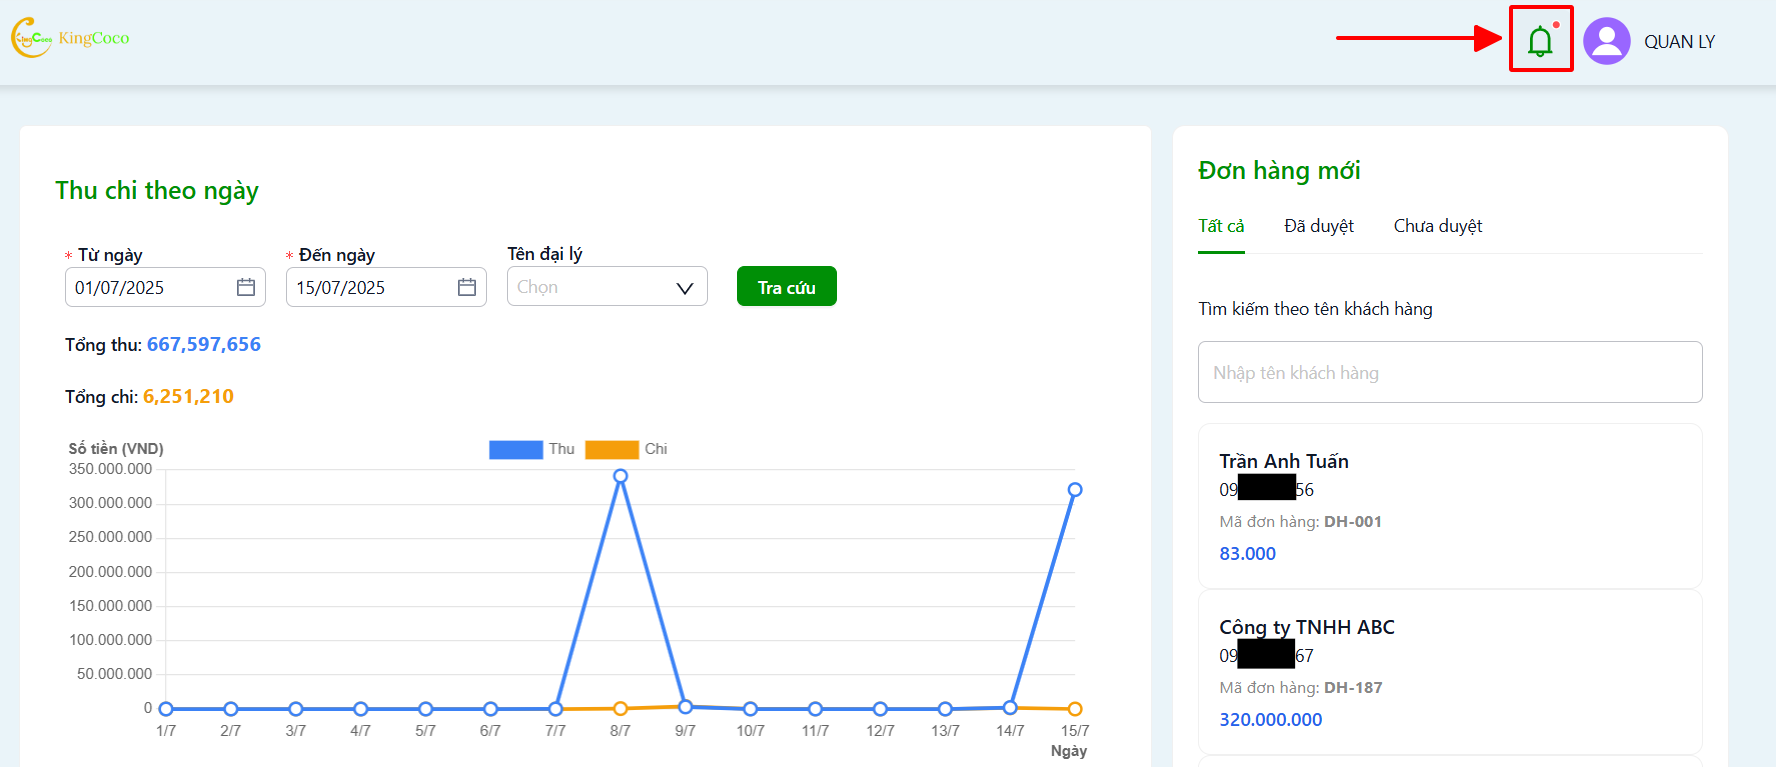Viewport: 1776px width, 767px height.
Task: Click the Chi data point on 8/7
Action: point(620,708)
